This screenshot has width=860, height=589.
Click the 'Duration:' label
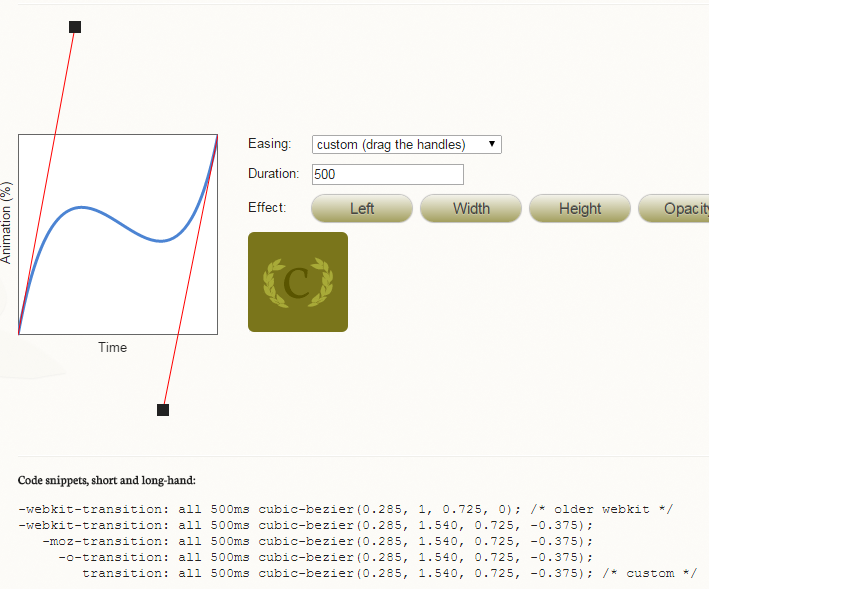(x=273, y=174)
